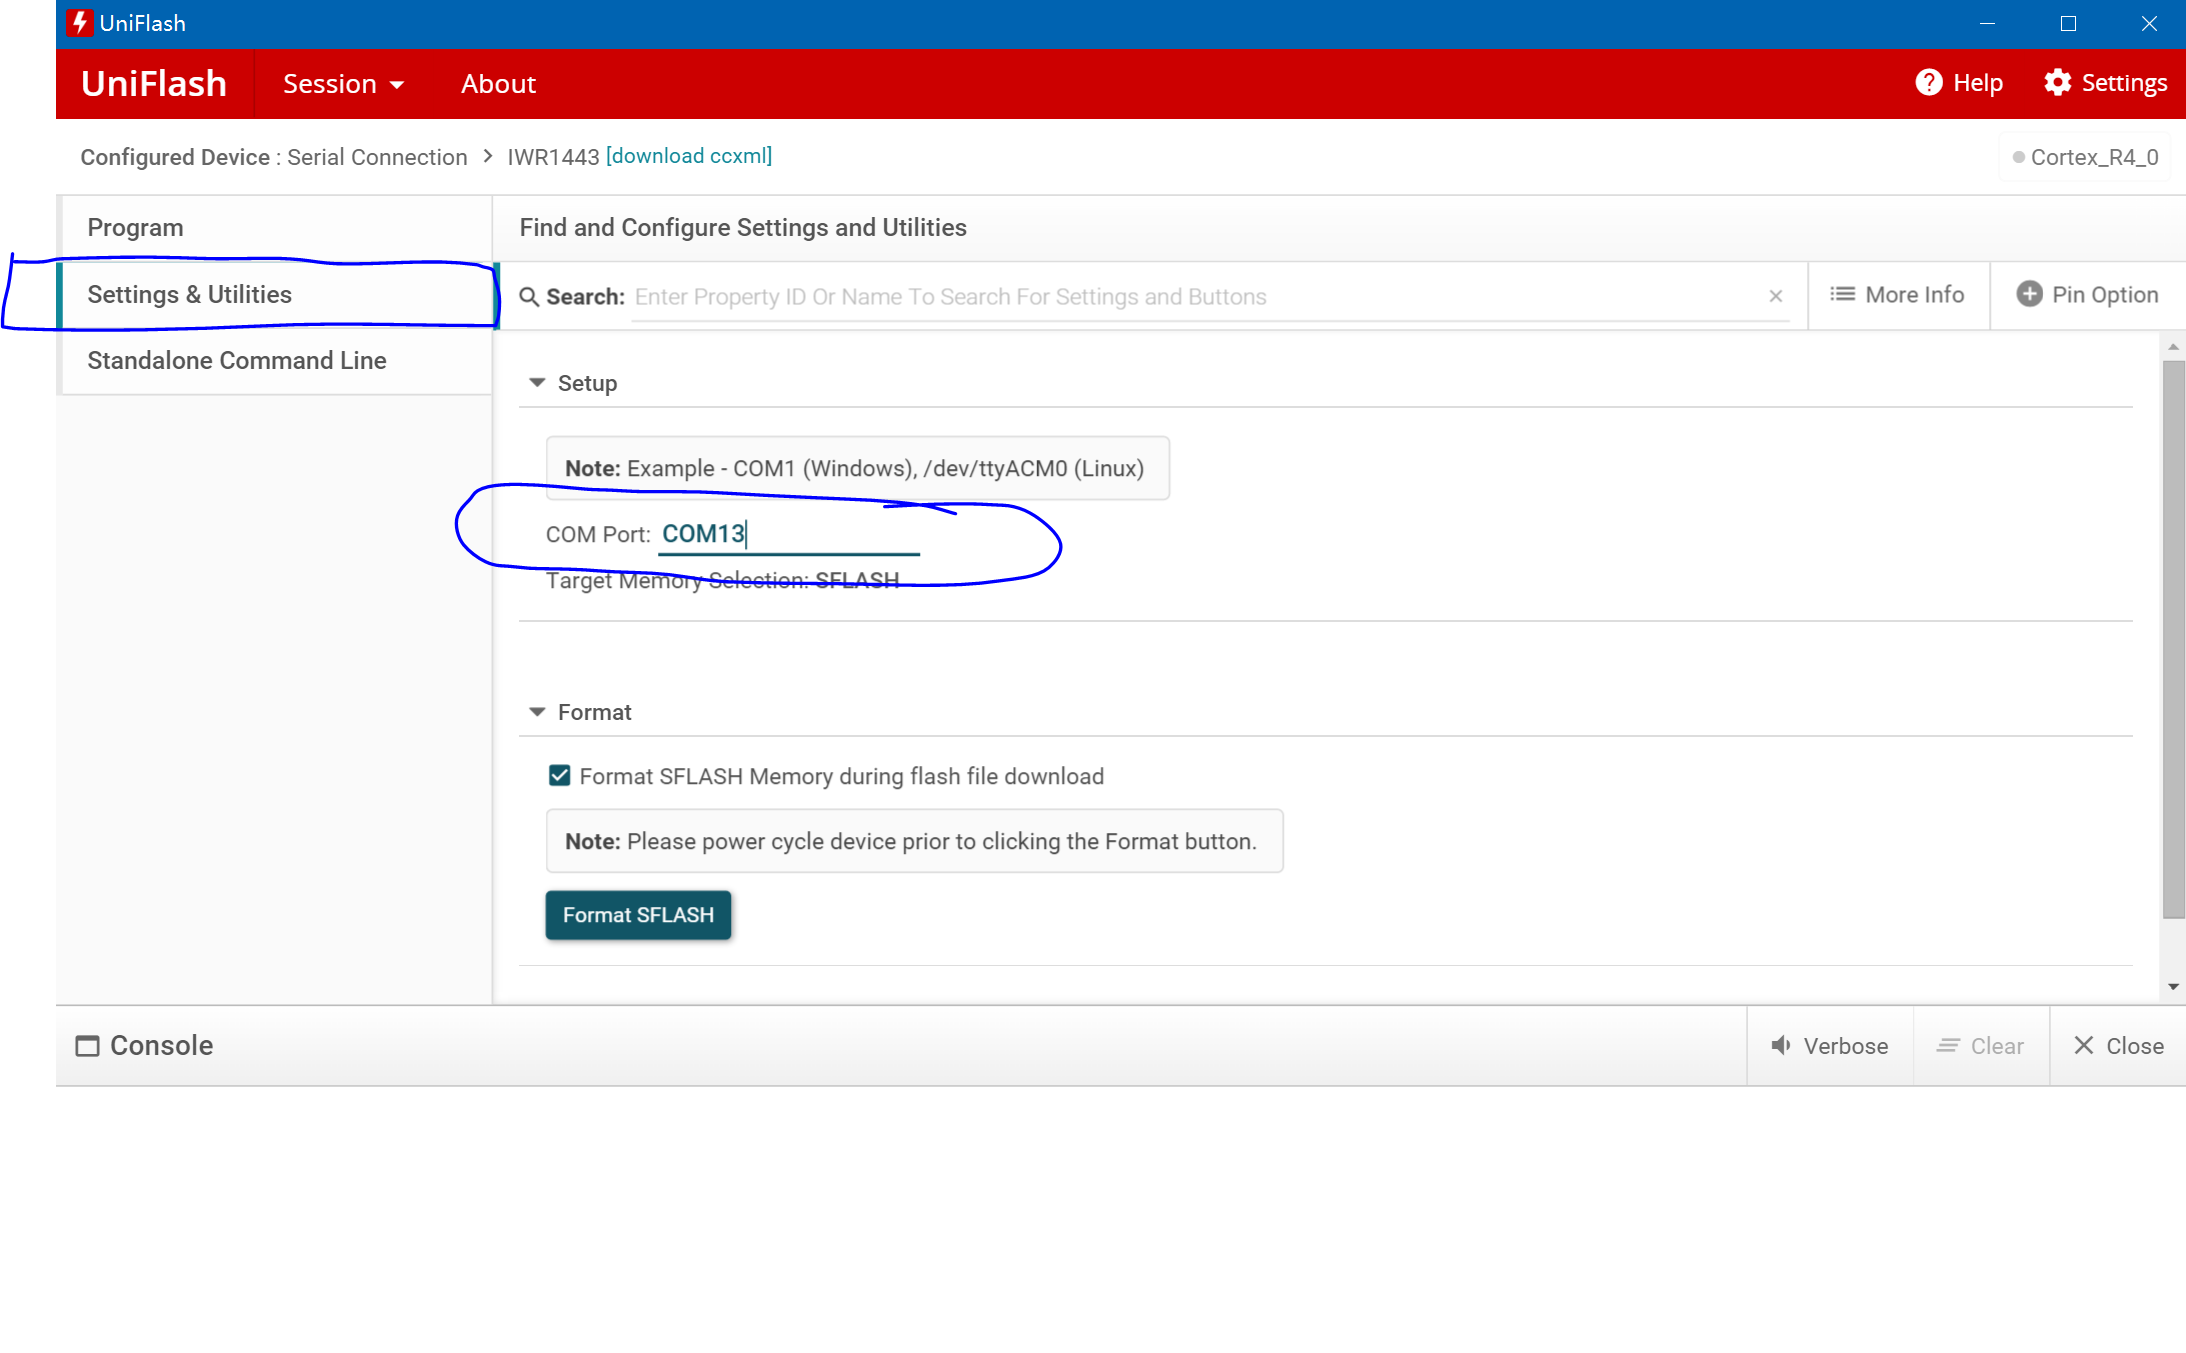Image resolution: width=2186 pixels, height=1353 pixels.
Task: Clear the console output
Action: tap(1980, 1046)
